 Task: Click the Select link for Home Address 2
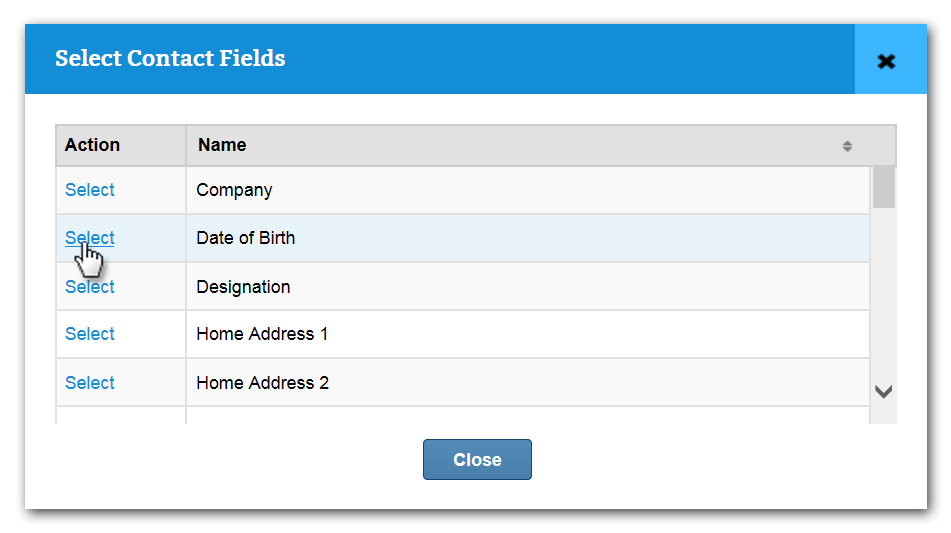pos(90,383)
